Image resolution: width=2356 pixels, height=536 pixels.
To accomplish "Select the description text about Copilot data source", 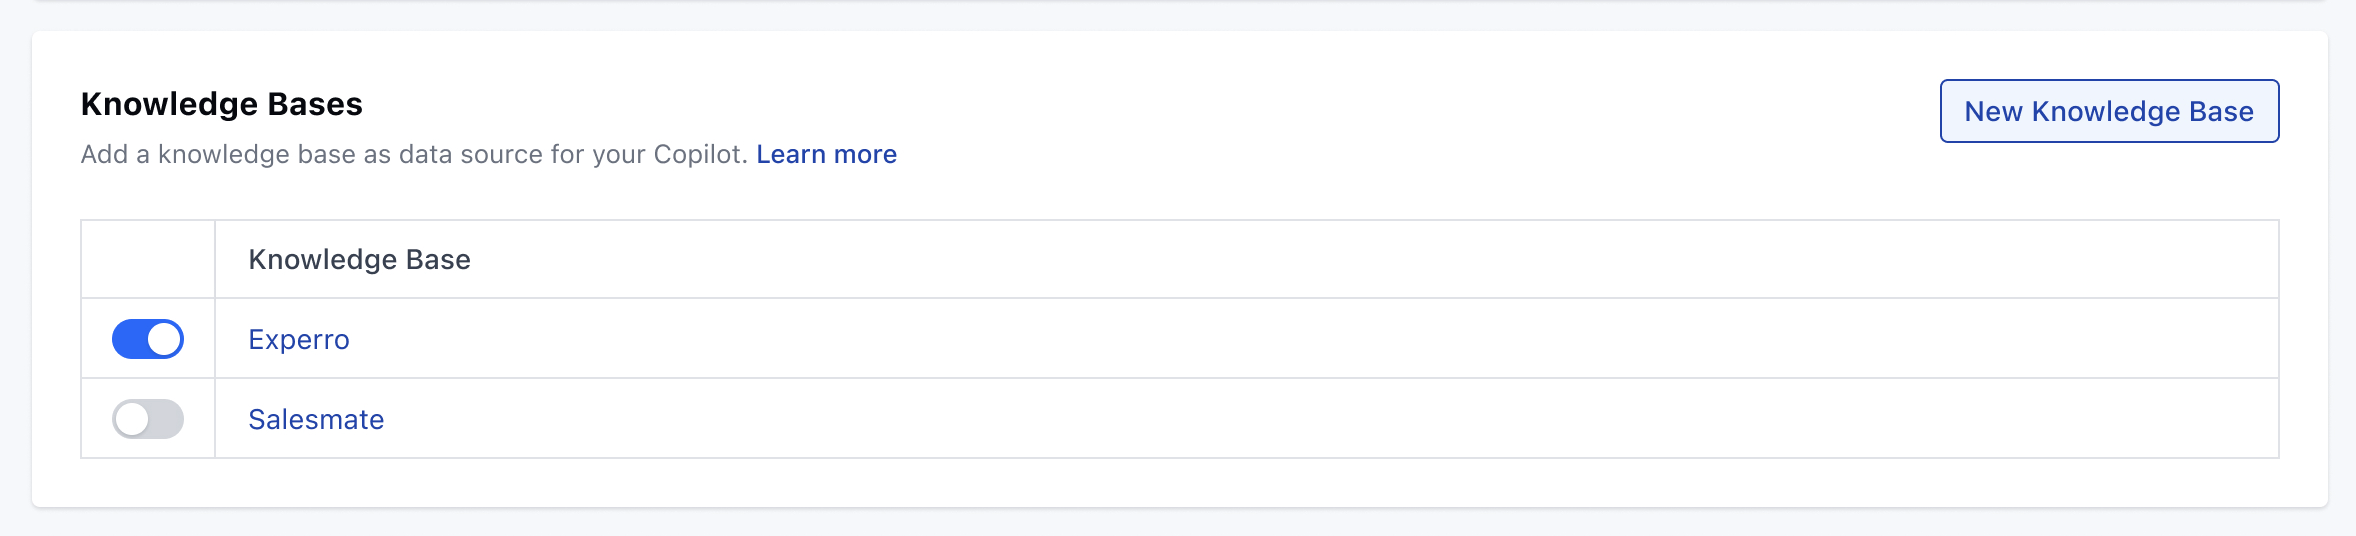I will (x=414, y=154).
